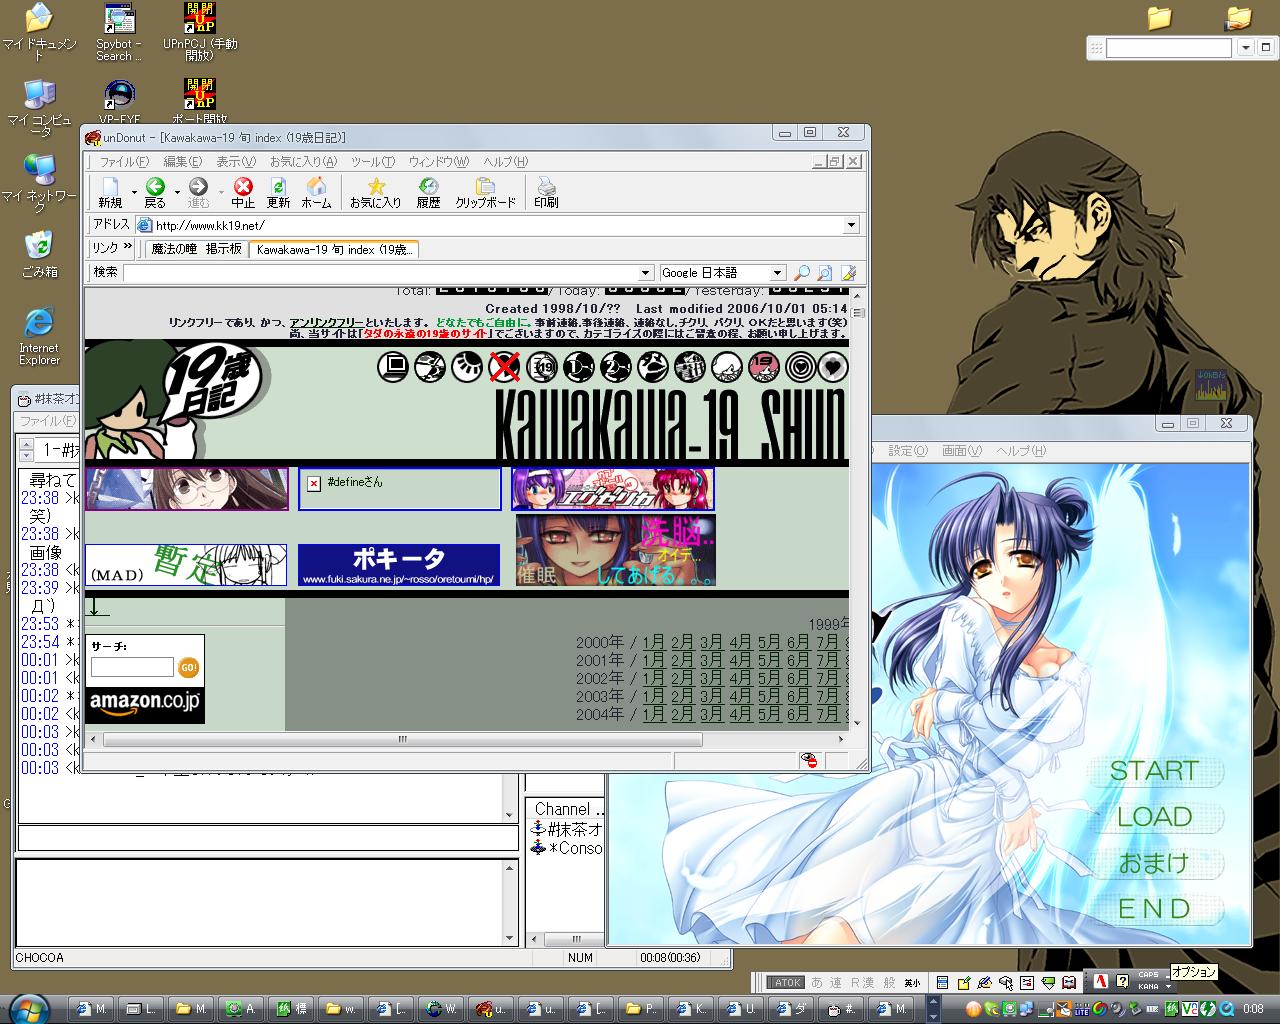Viewport: 1280px width, 1024px height.
Task: Click the pink 19 circle icon on page
Action: (x=763, y=367)
